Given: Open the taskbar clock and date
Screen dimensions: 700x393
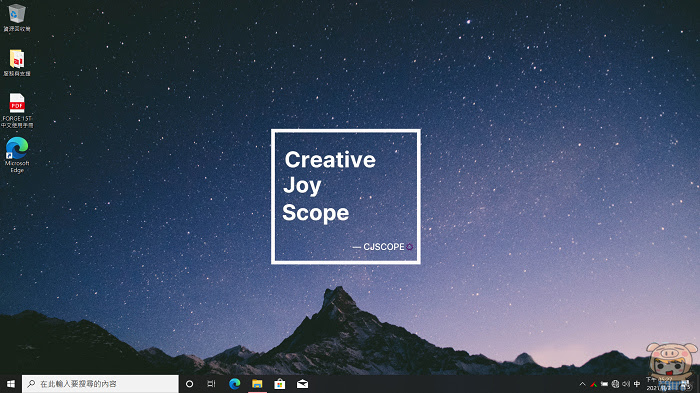Looking at the screenshot, I should (660, 384).
